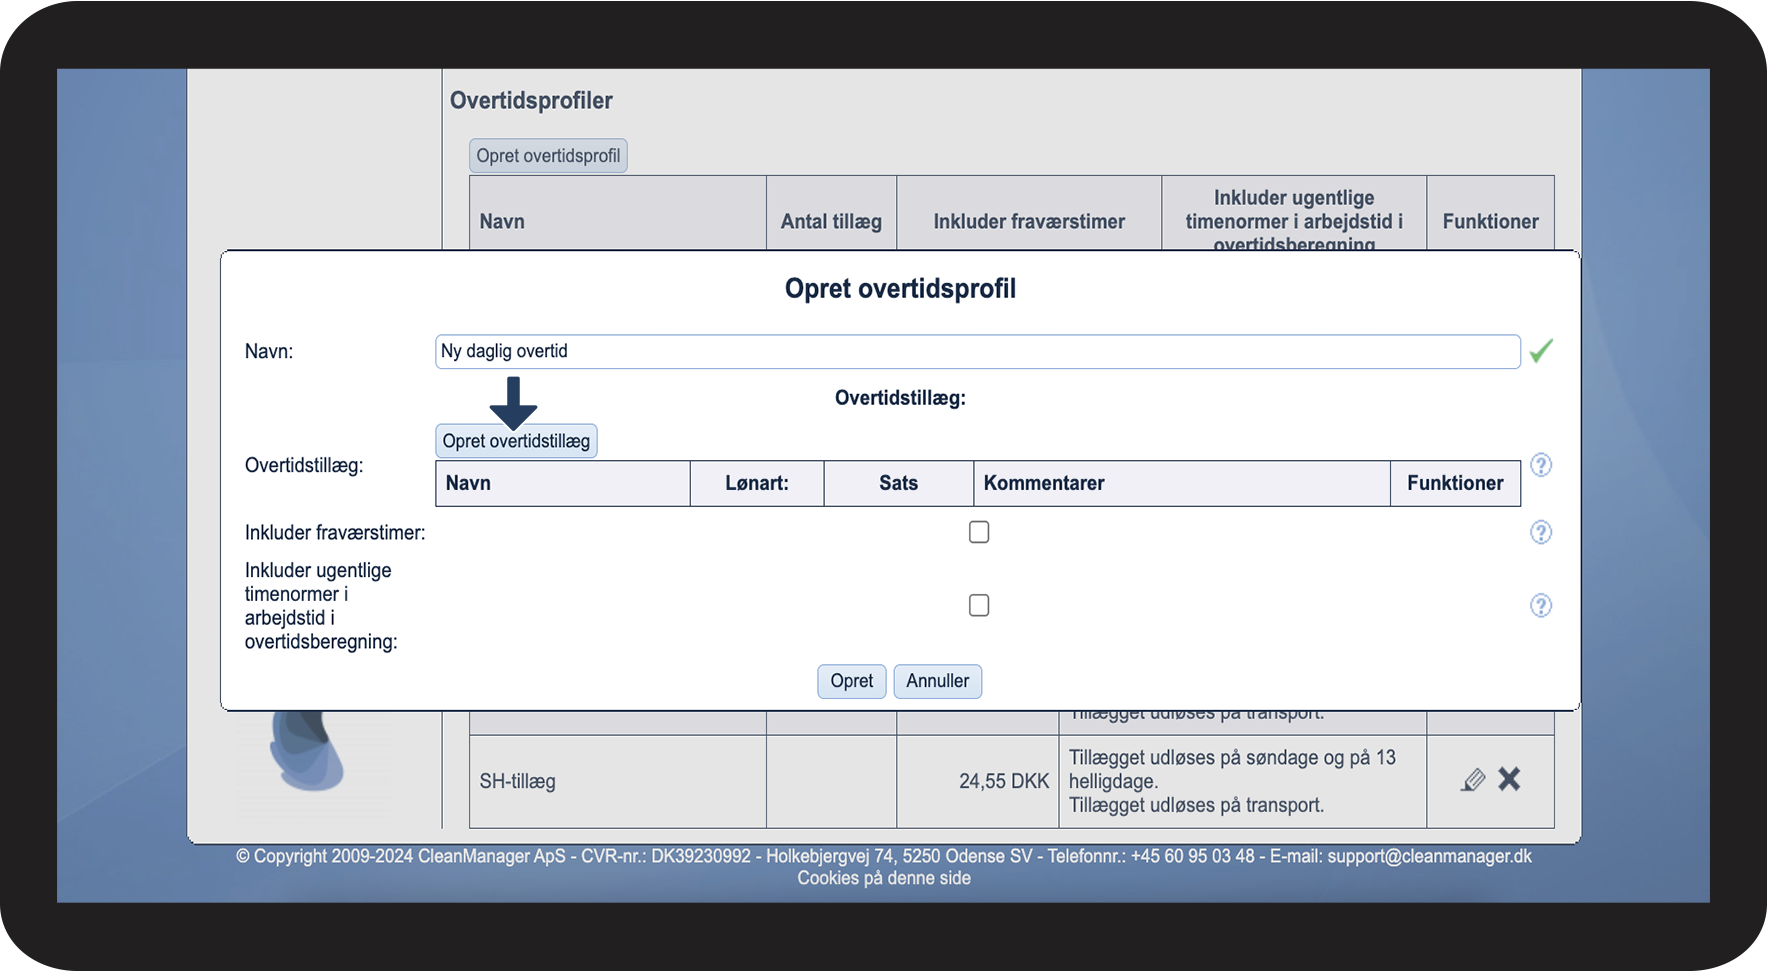This screenshot has height=971, width=1767.
Task: Edit the SH-tillæg row with pencil icon
Action: click(x=1472, y=780)
